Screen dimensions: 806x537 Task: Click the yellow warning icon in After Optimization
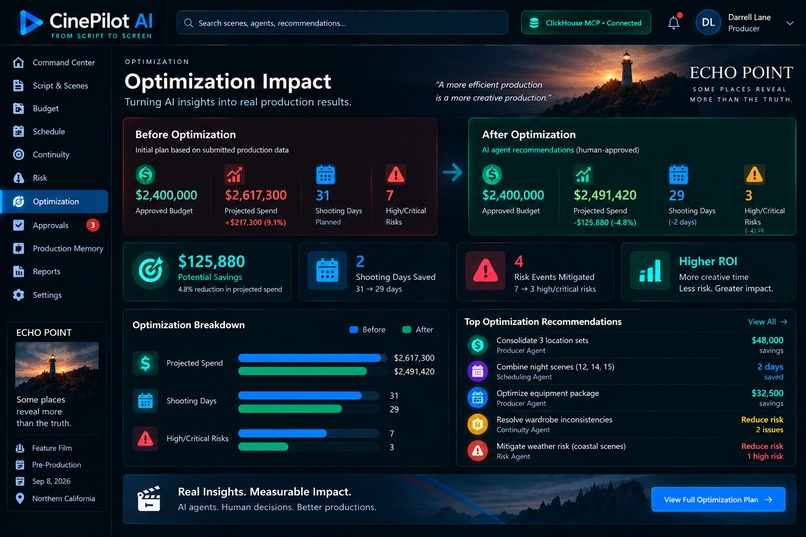(754, 175)
